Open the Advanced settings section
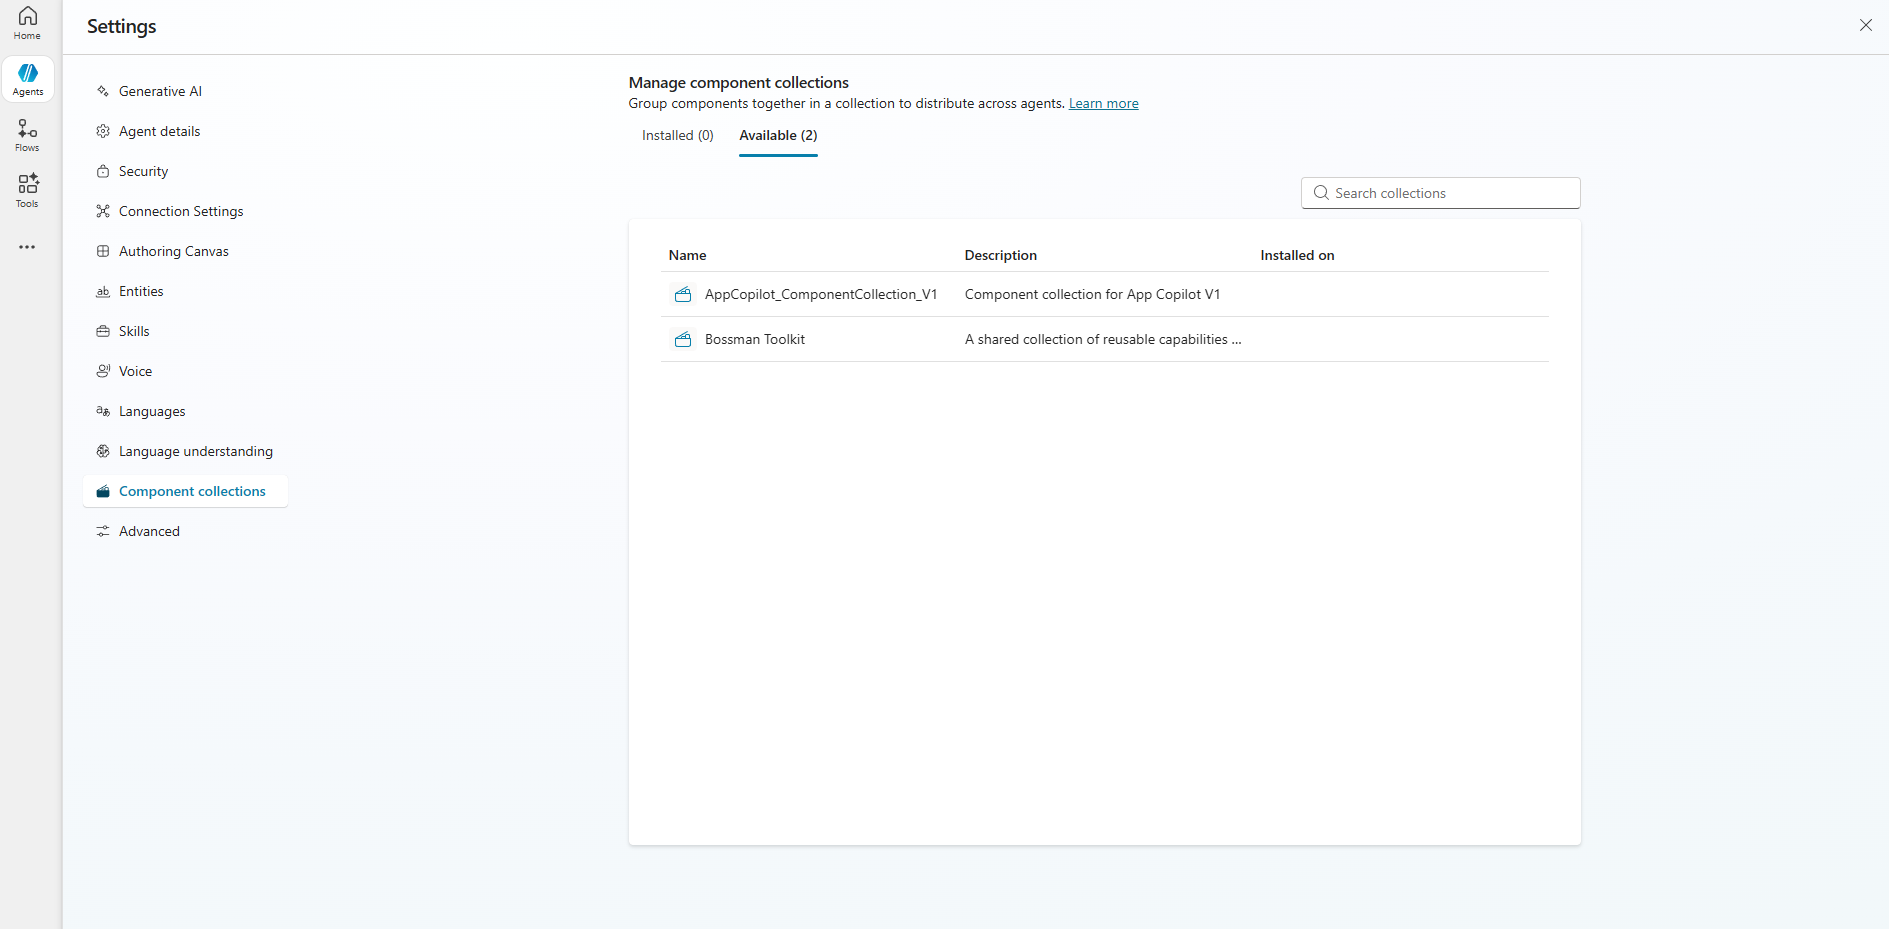Image resolution: width=1889 pixels, height=929 pixels. click(149, 531)
